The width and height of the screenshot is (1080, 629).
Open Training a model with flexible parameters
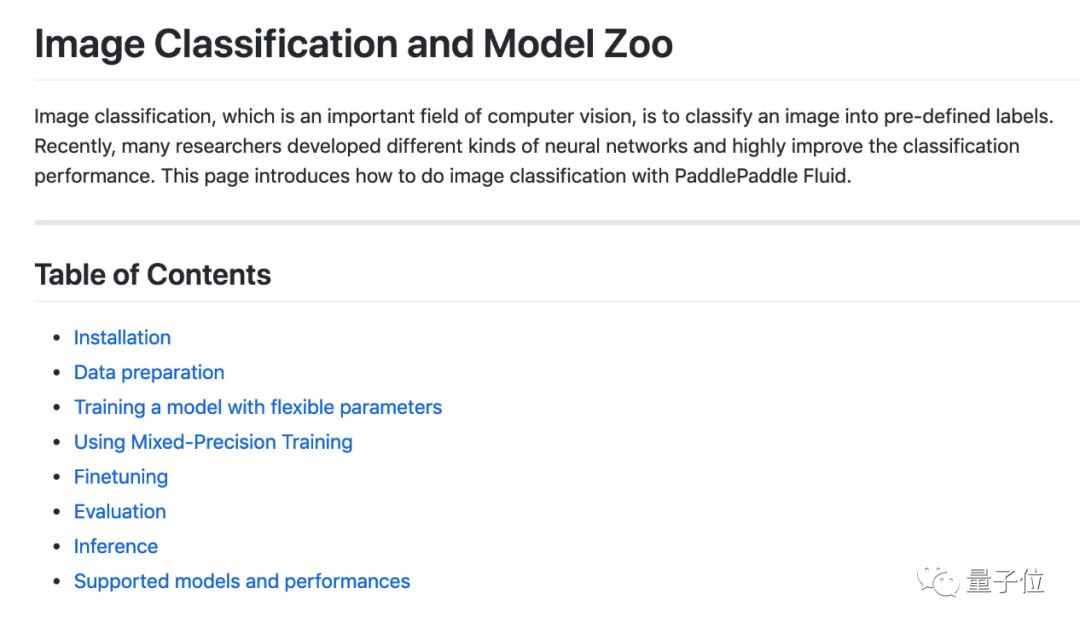coord(257,407)
